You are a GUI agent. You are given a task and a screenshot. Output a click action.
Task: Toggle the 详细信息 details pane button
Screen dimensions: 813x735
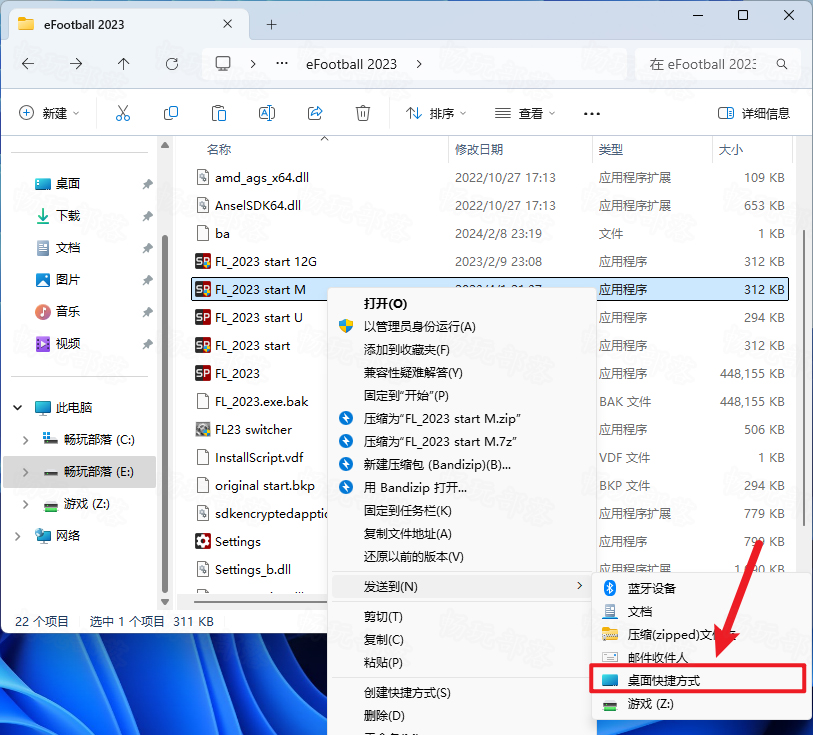[x=753, y=113]
